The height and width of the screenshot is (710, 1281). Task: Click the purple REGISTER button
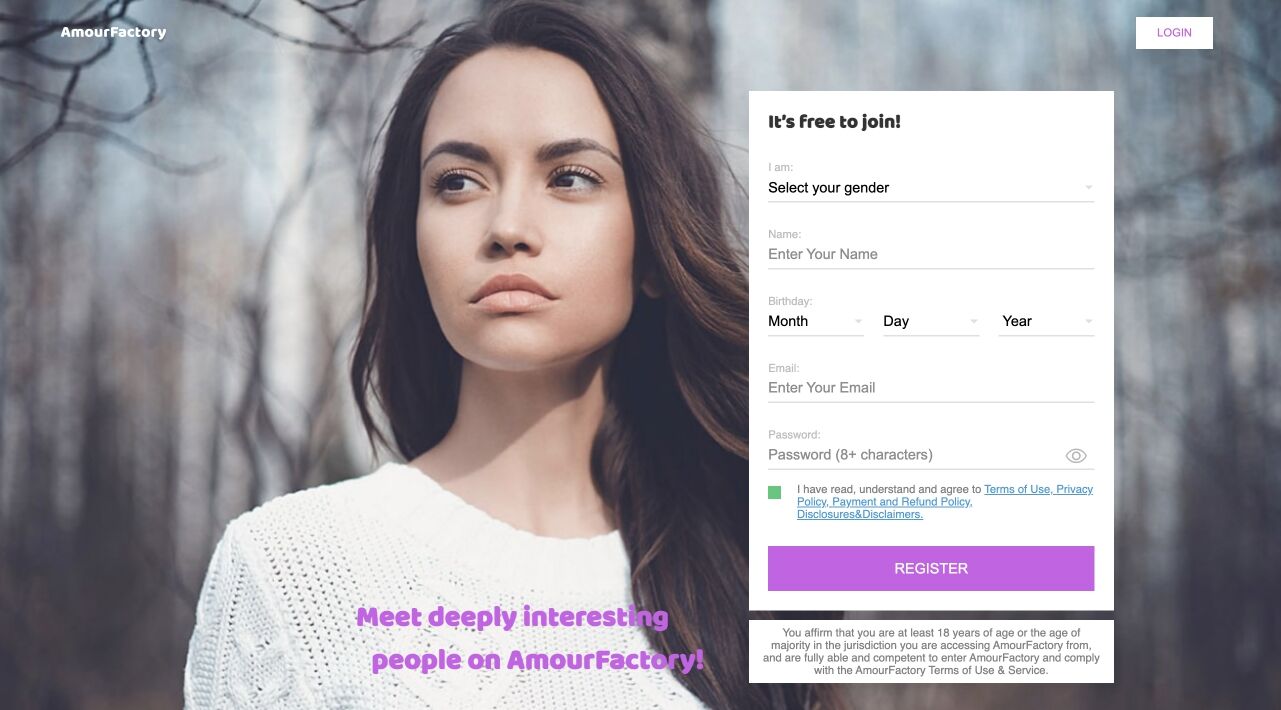coord(931,568)
